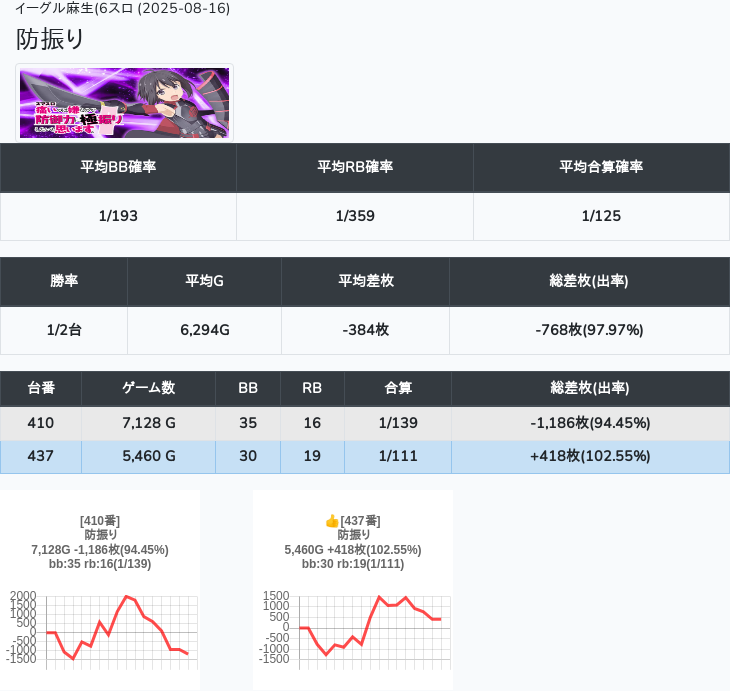
Task: Click the +418枚(102.55%) cell
Action: coord(589,456)
